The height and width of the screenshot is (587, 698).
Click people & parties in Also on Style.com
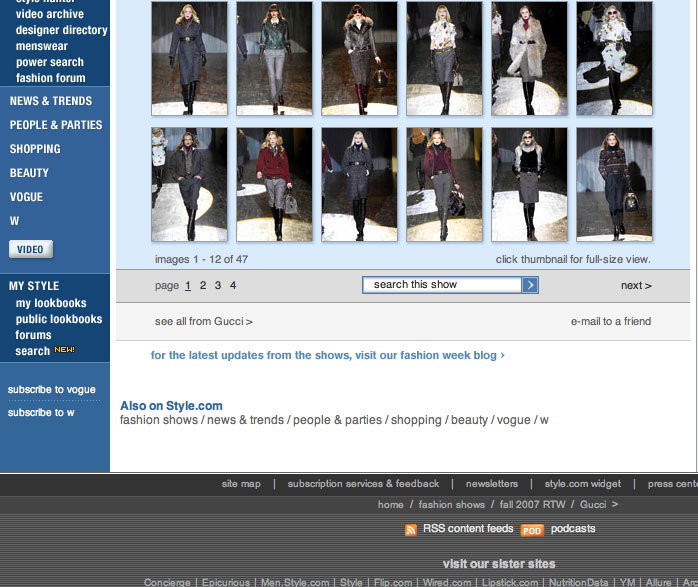337,420
